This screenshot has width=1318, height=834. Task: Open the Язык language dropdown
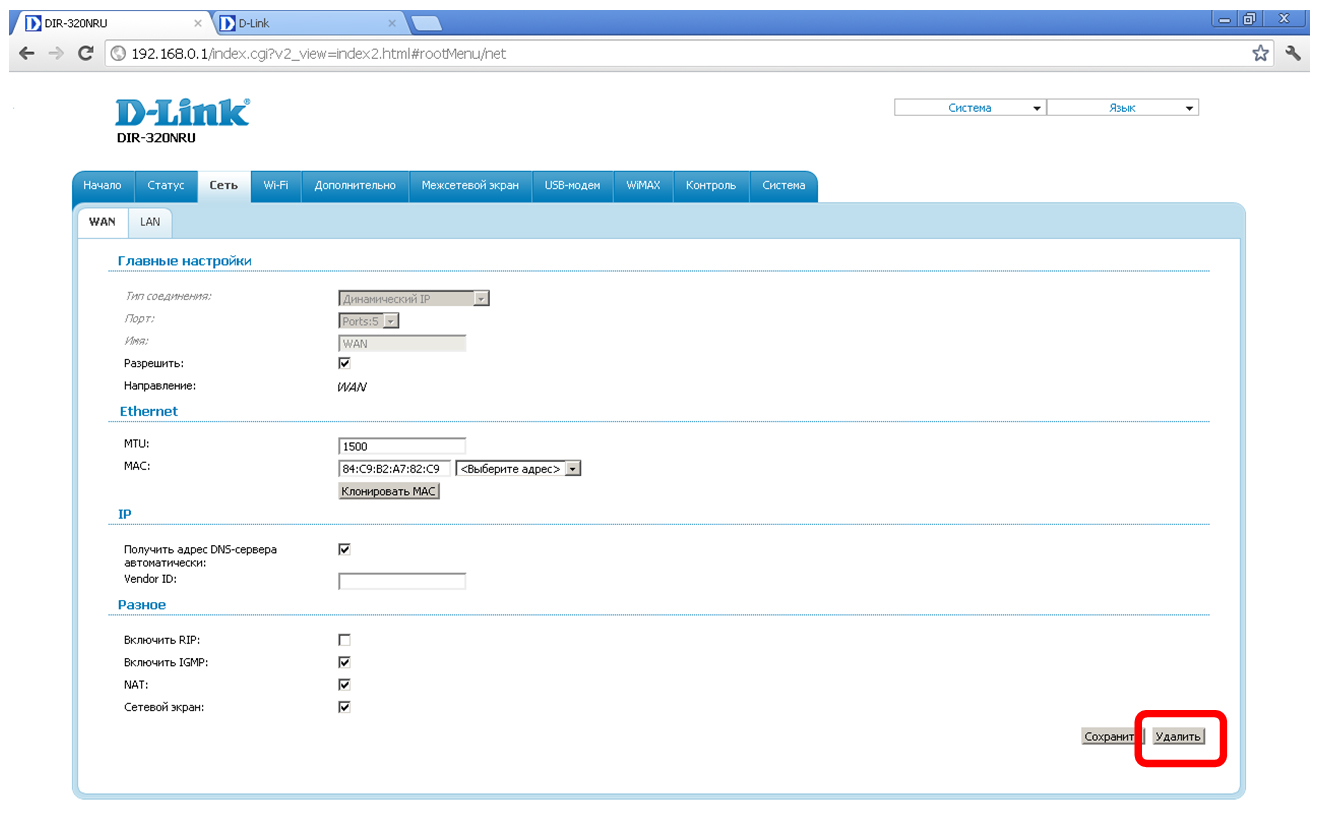coord(1122,108)
